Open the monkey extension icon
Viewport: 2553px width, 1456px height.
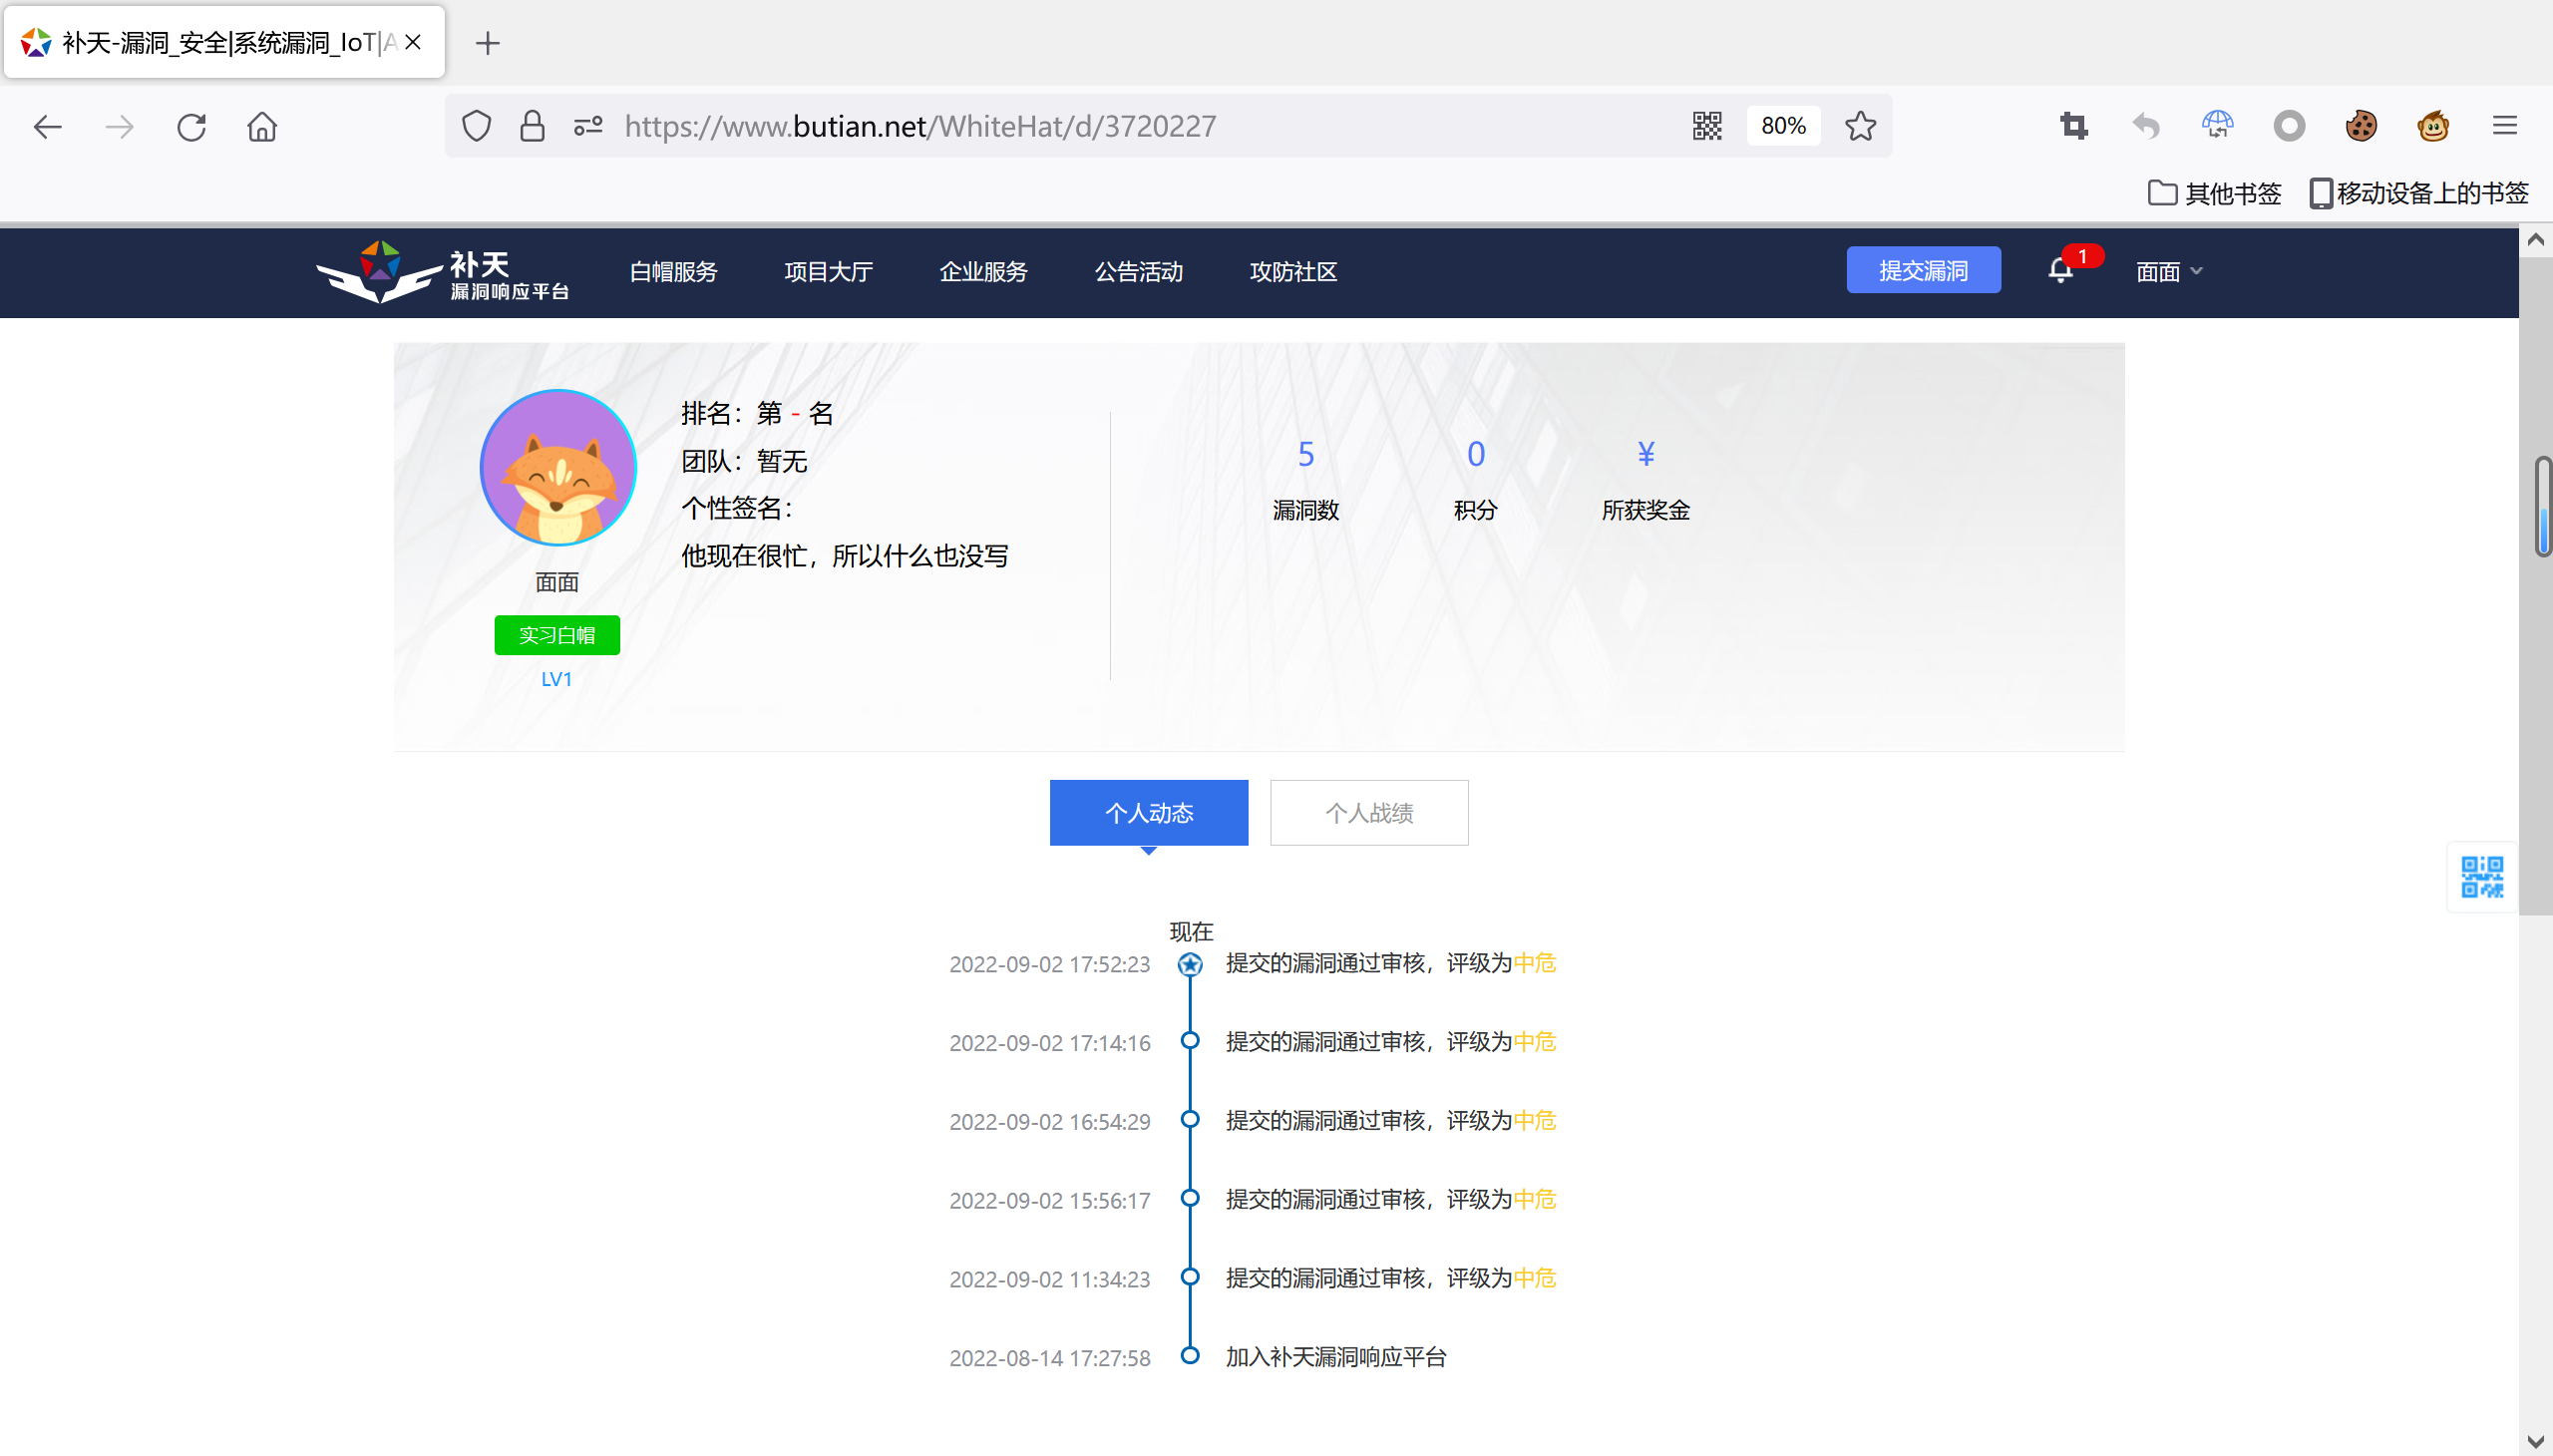click(x=2433, y=126)
